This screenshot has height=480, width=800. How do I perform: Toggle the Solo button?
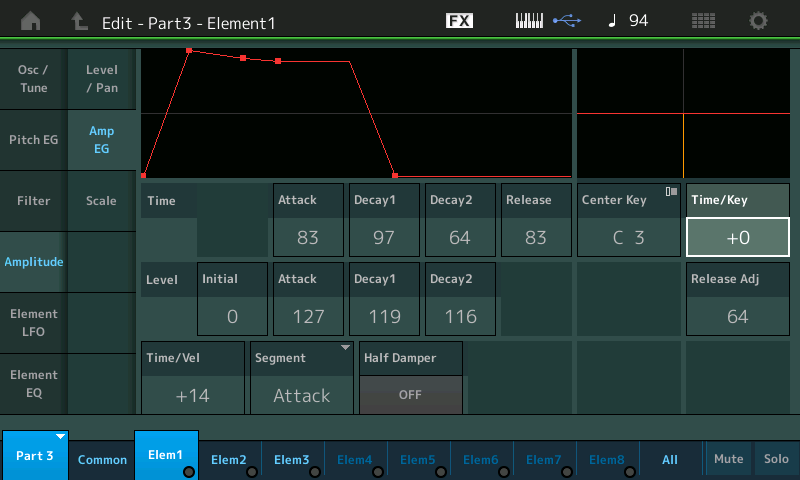tap(776, 458)
